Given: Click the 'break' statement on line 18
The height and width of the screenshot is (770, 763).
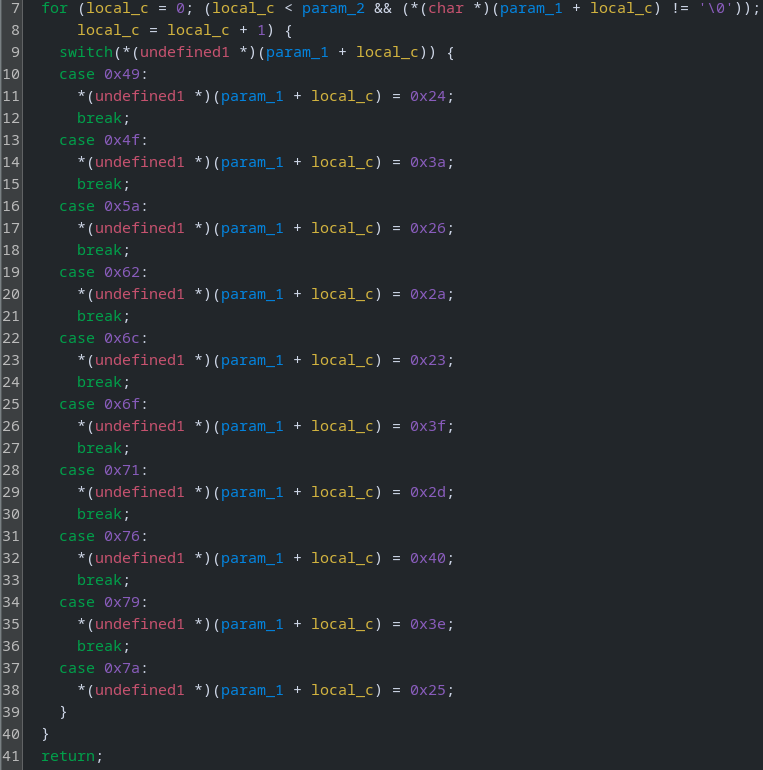Looking at the screenshot, I should click(x=99, y=250).
